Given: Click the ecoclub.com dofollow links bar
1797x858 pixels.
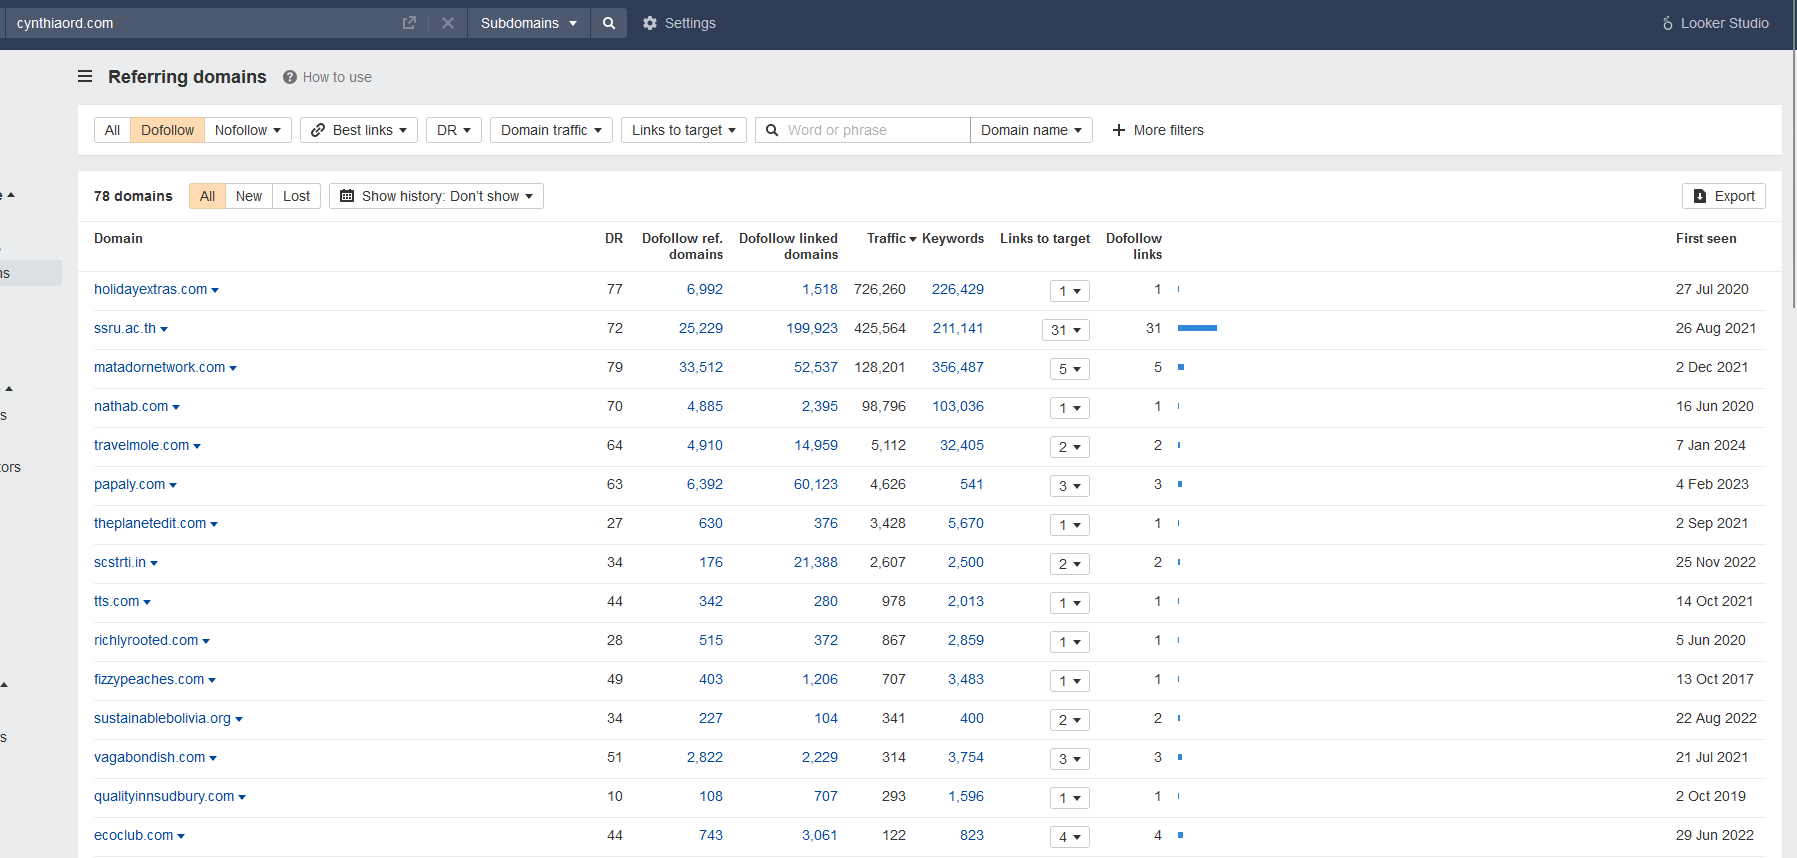Looking at the screenshot, I should pyautogui.click(x=1181, y=835).
